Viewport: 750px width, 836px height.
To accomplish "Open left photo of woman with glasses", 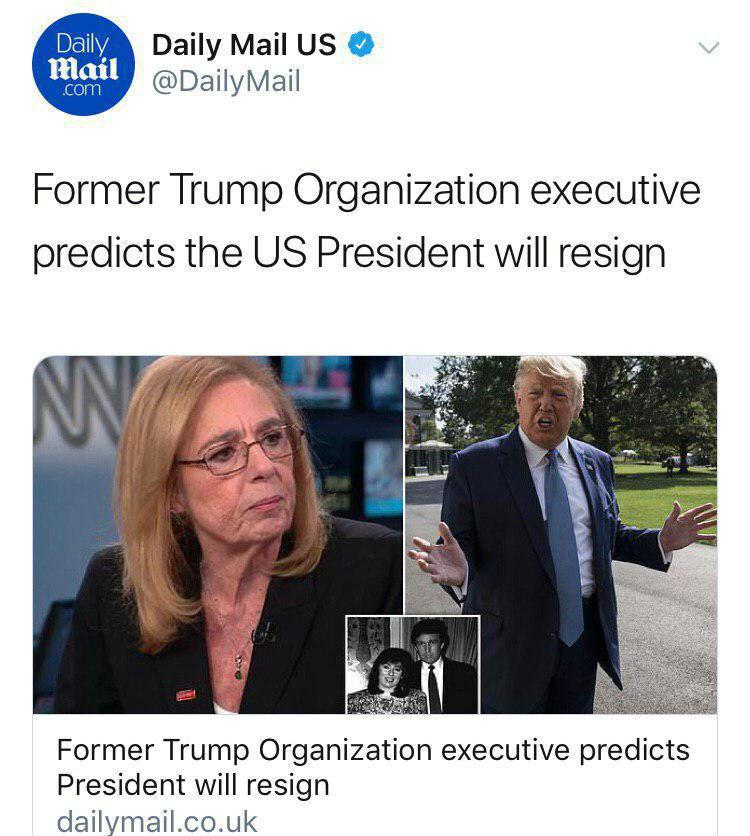I will [x=217, y=534].
